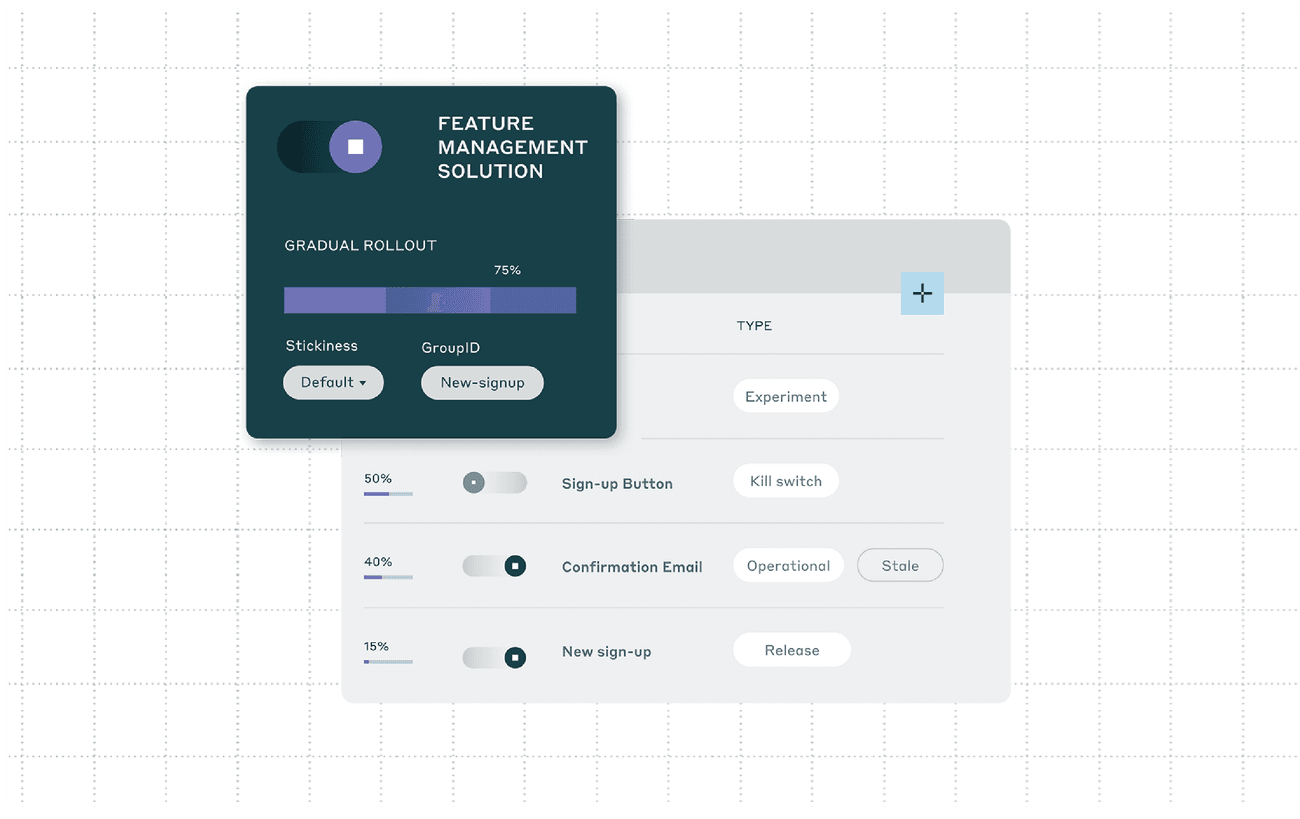
Task: Select the GRADUAL ROLLOUT section header
Action: coord(360,245)
